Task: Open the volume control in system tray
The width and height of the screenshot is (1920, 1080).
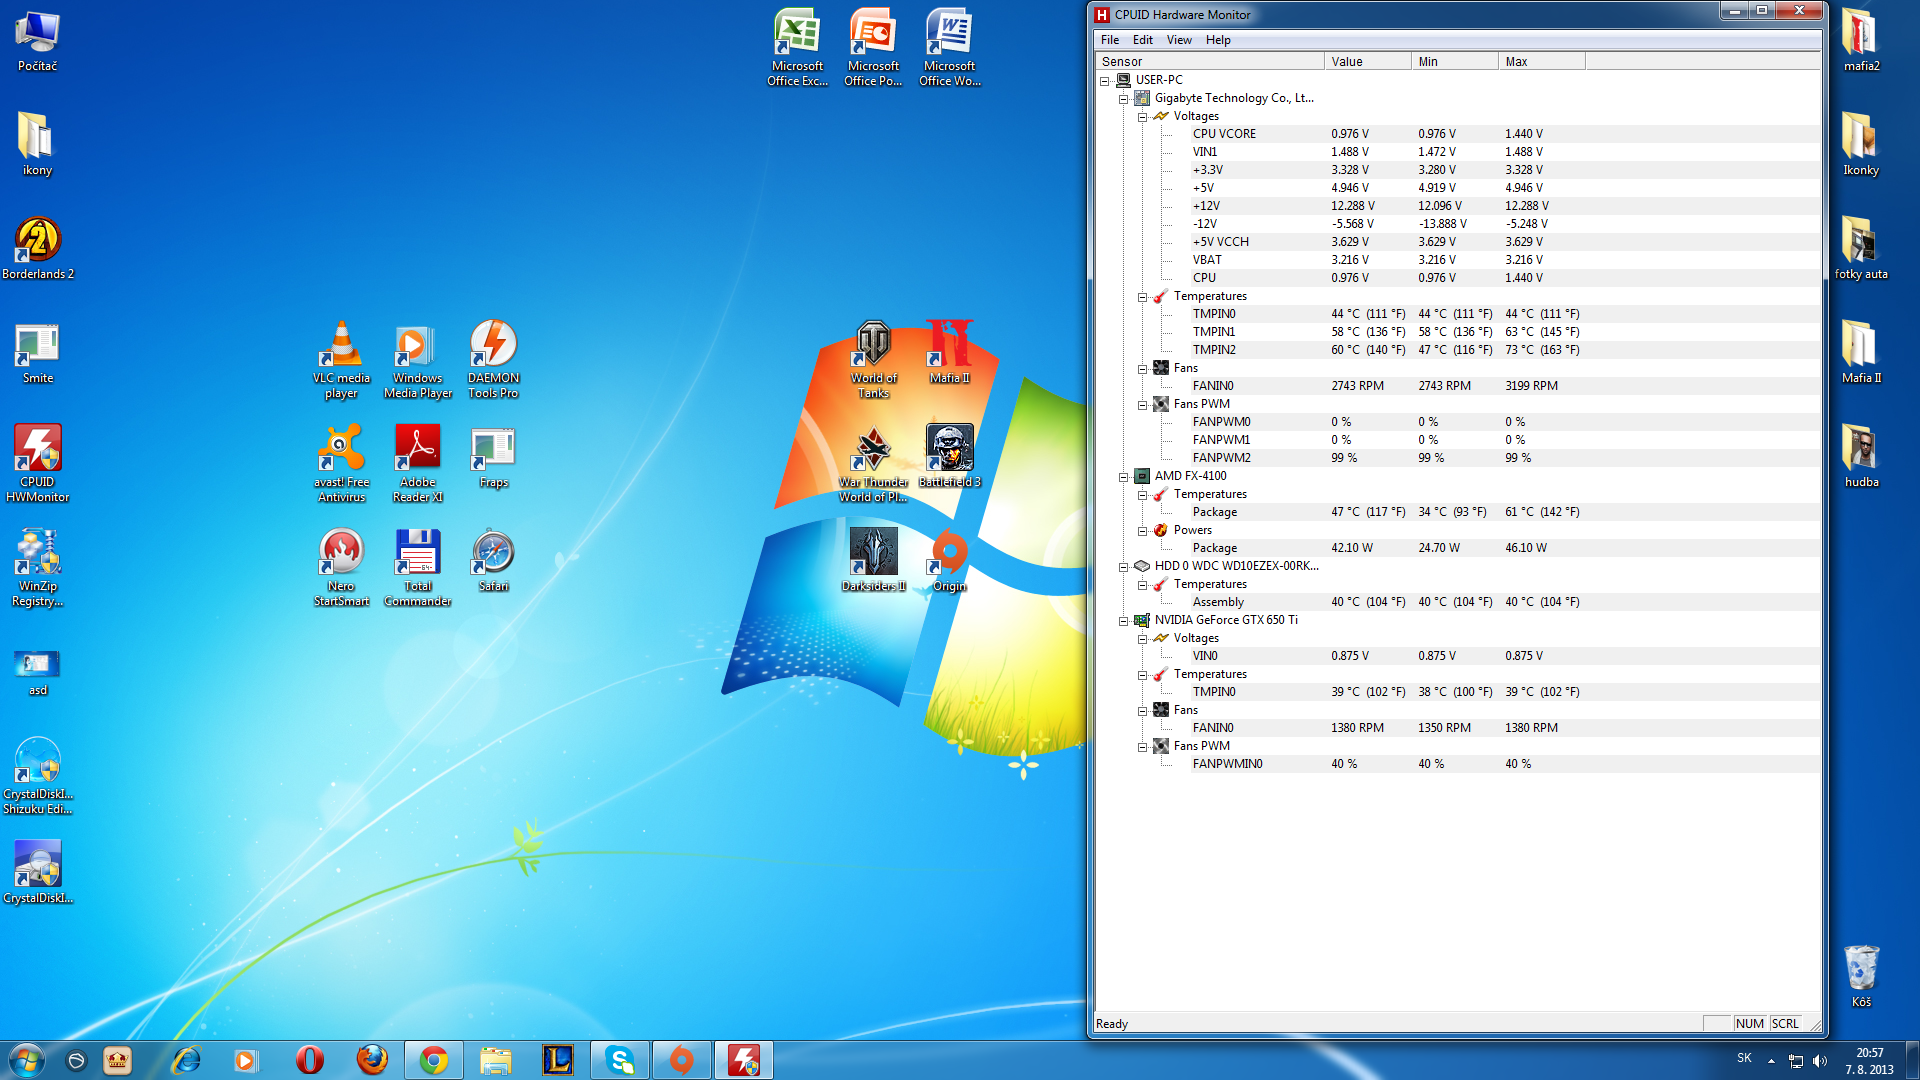Action: [x=1819, y=1061]
